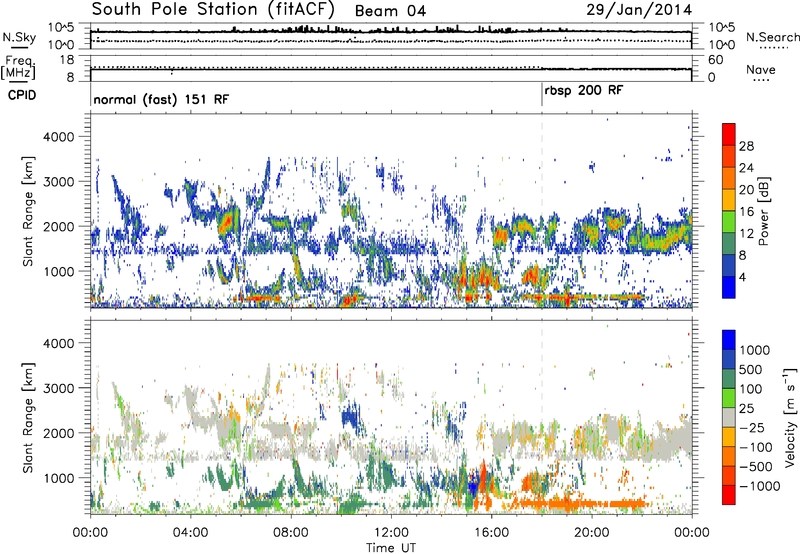Click the 'South Pole Station (fitACF)' title
This screenshot has width=800, height=554.
coord(213,9)
